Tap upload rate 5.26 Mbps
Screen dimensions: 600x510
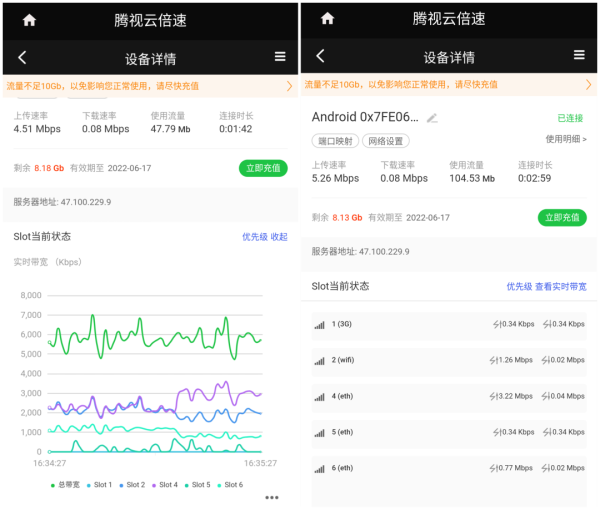[x=335, y=178]
